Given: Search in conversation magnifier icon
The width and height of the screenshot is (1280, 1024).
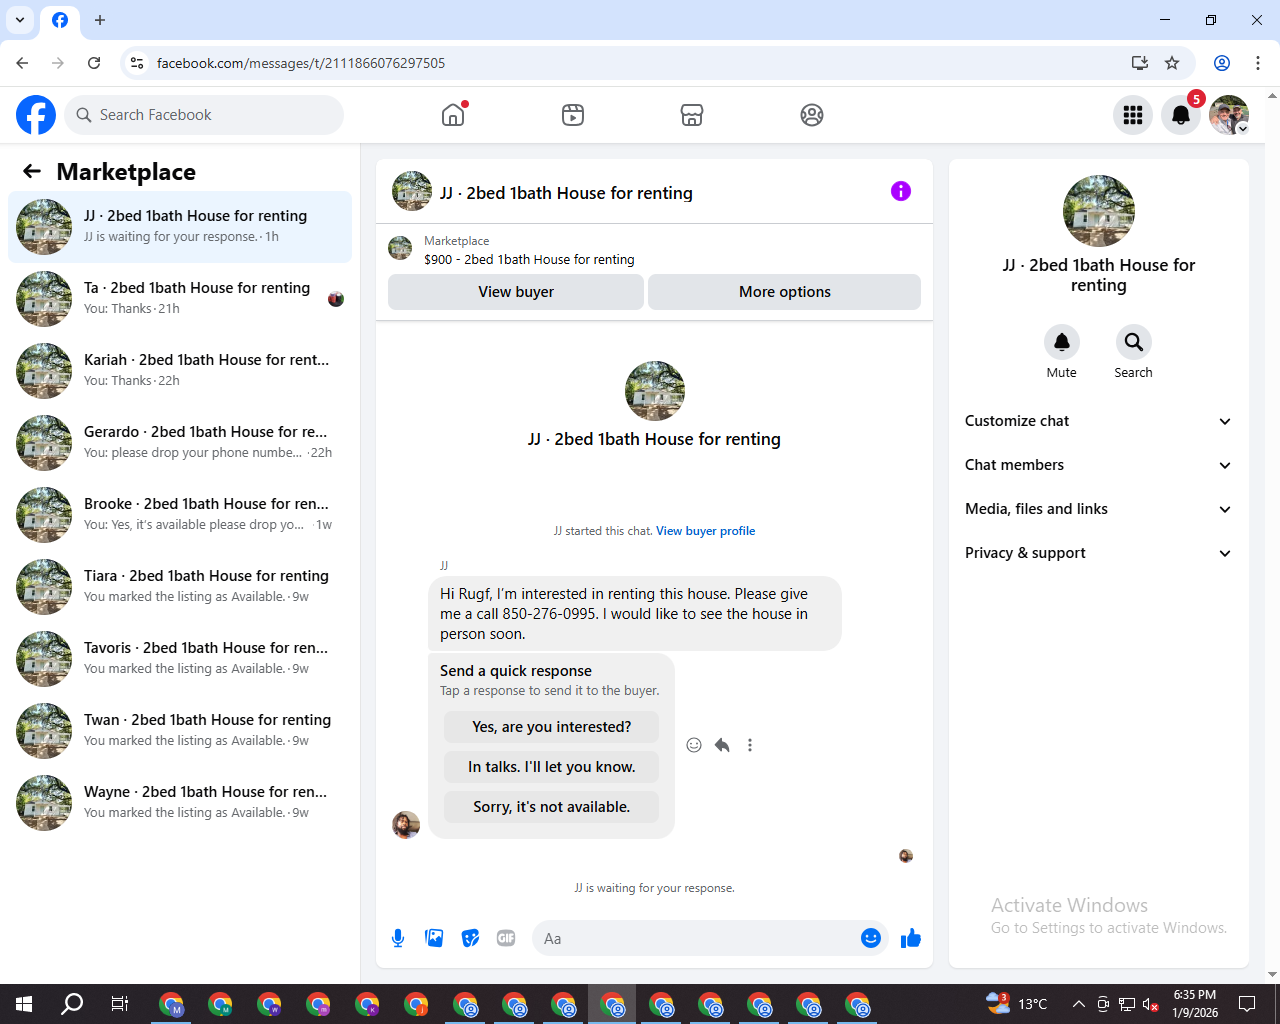Looking at the screenshot, I should 1134,342.
